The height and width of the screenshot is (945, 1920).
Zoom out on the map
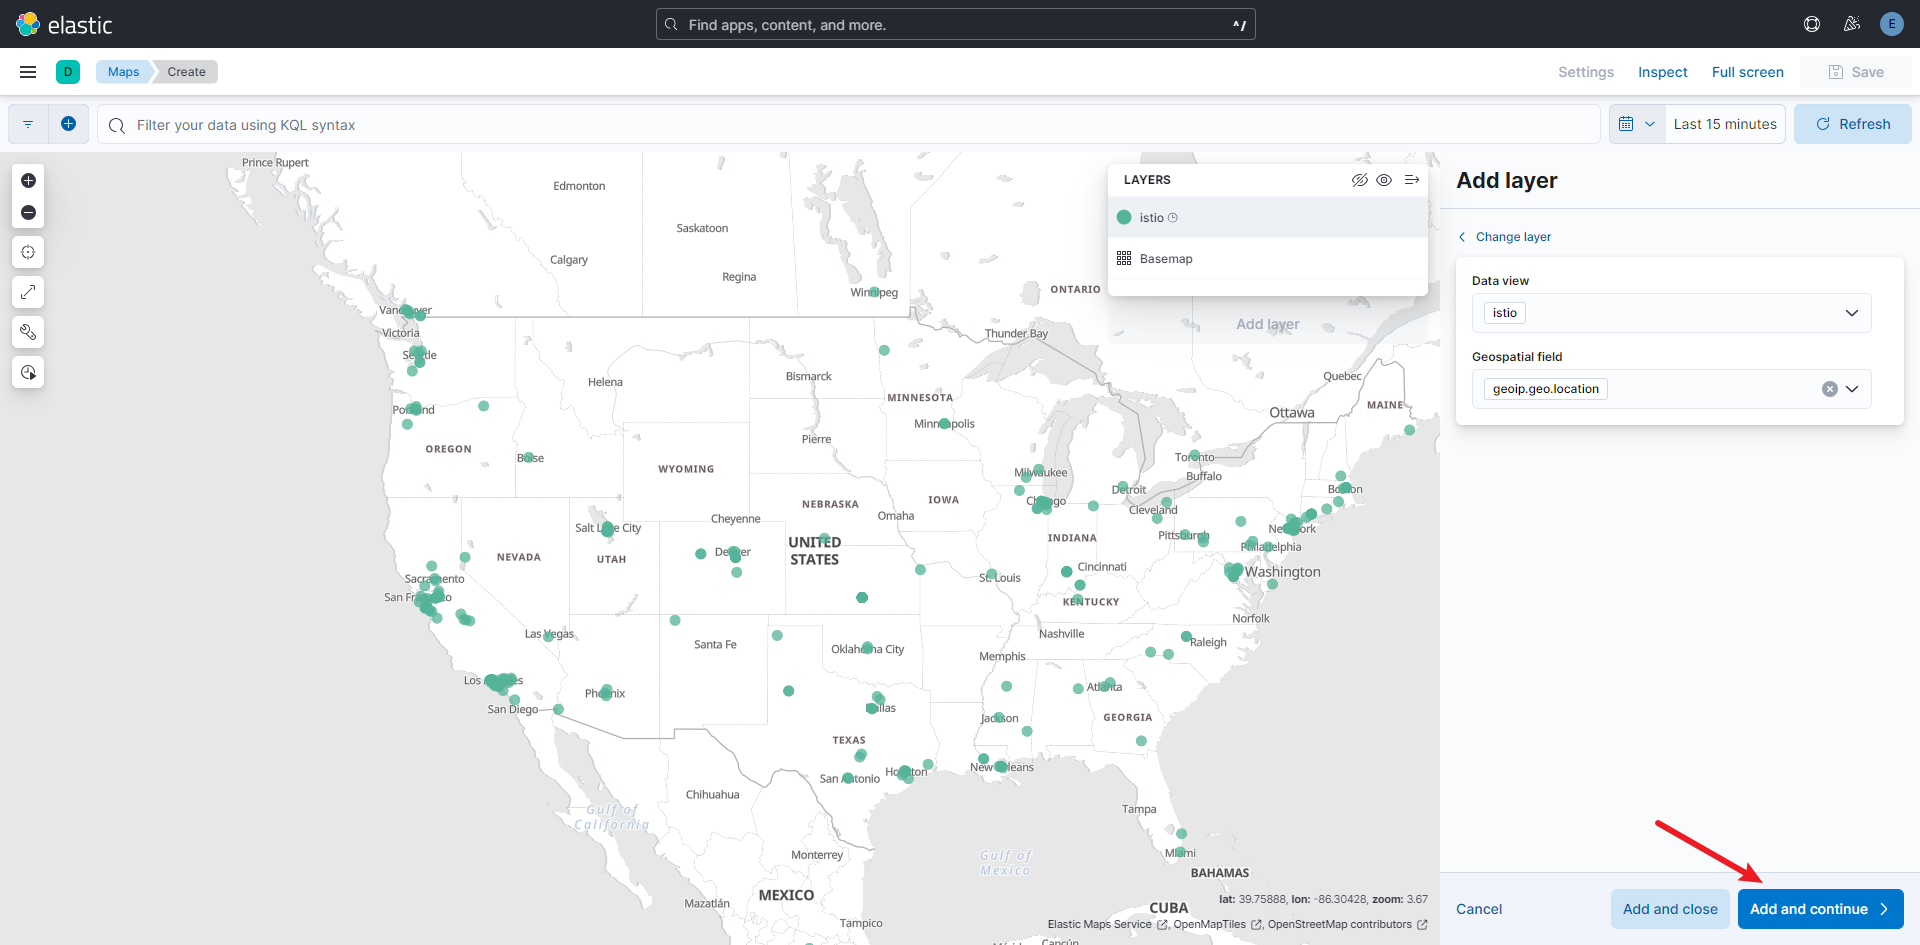pyautogui.click(x=28, y=212)
